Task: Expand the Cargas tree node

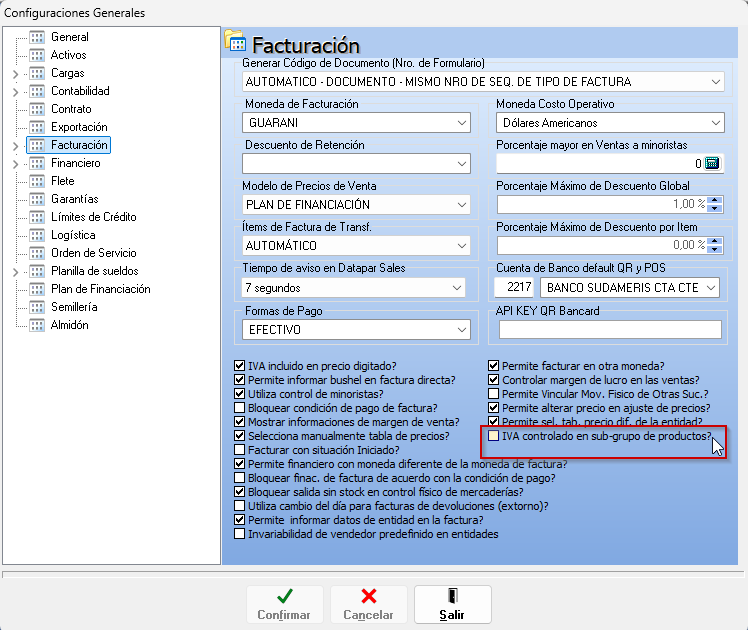Action: click(x=15, y=74)
